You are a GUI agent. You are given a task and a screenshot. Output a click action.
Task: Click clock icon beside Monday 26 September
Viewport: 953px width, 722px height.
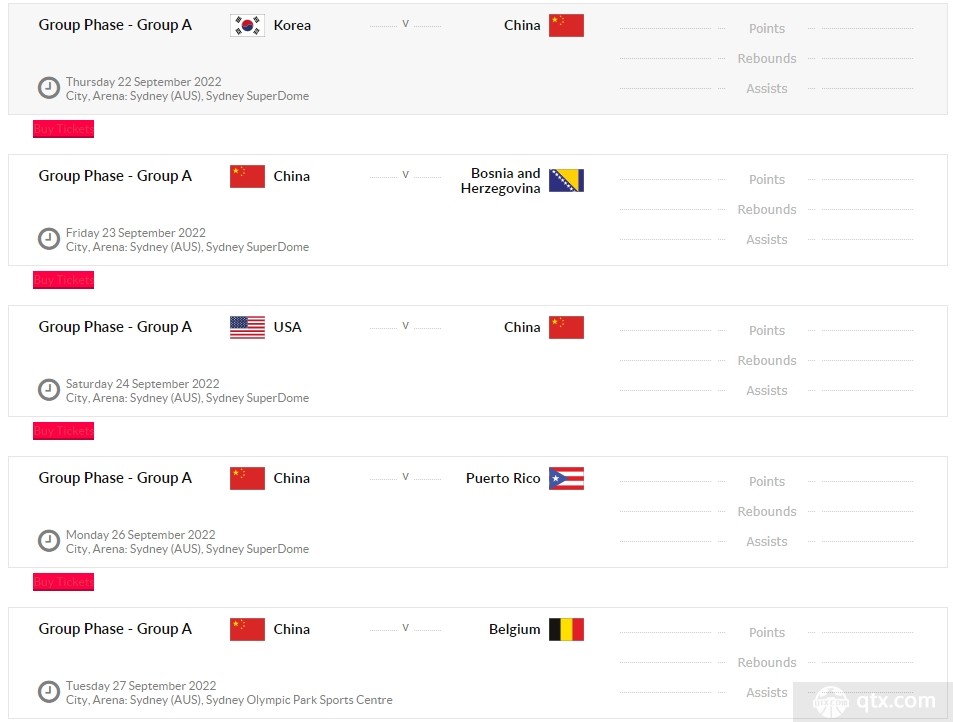pos(49,541)
